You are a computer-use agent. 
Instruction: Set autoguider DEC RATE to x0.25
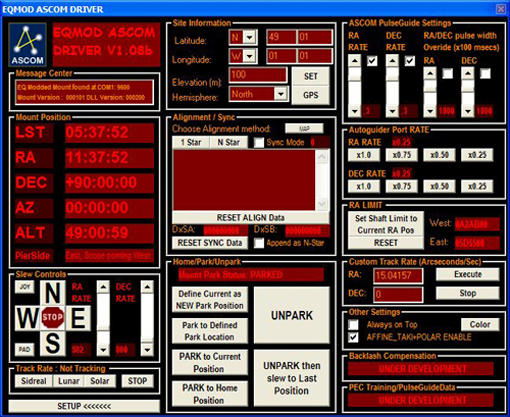click(x=477, y=186)
